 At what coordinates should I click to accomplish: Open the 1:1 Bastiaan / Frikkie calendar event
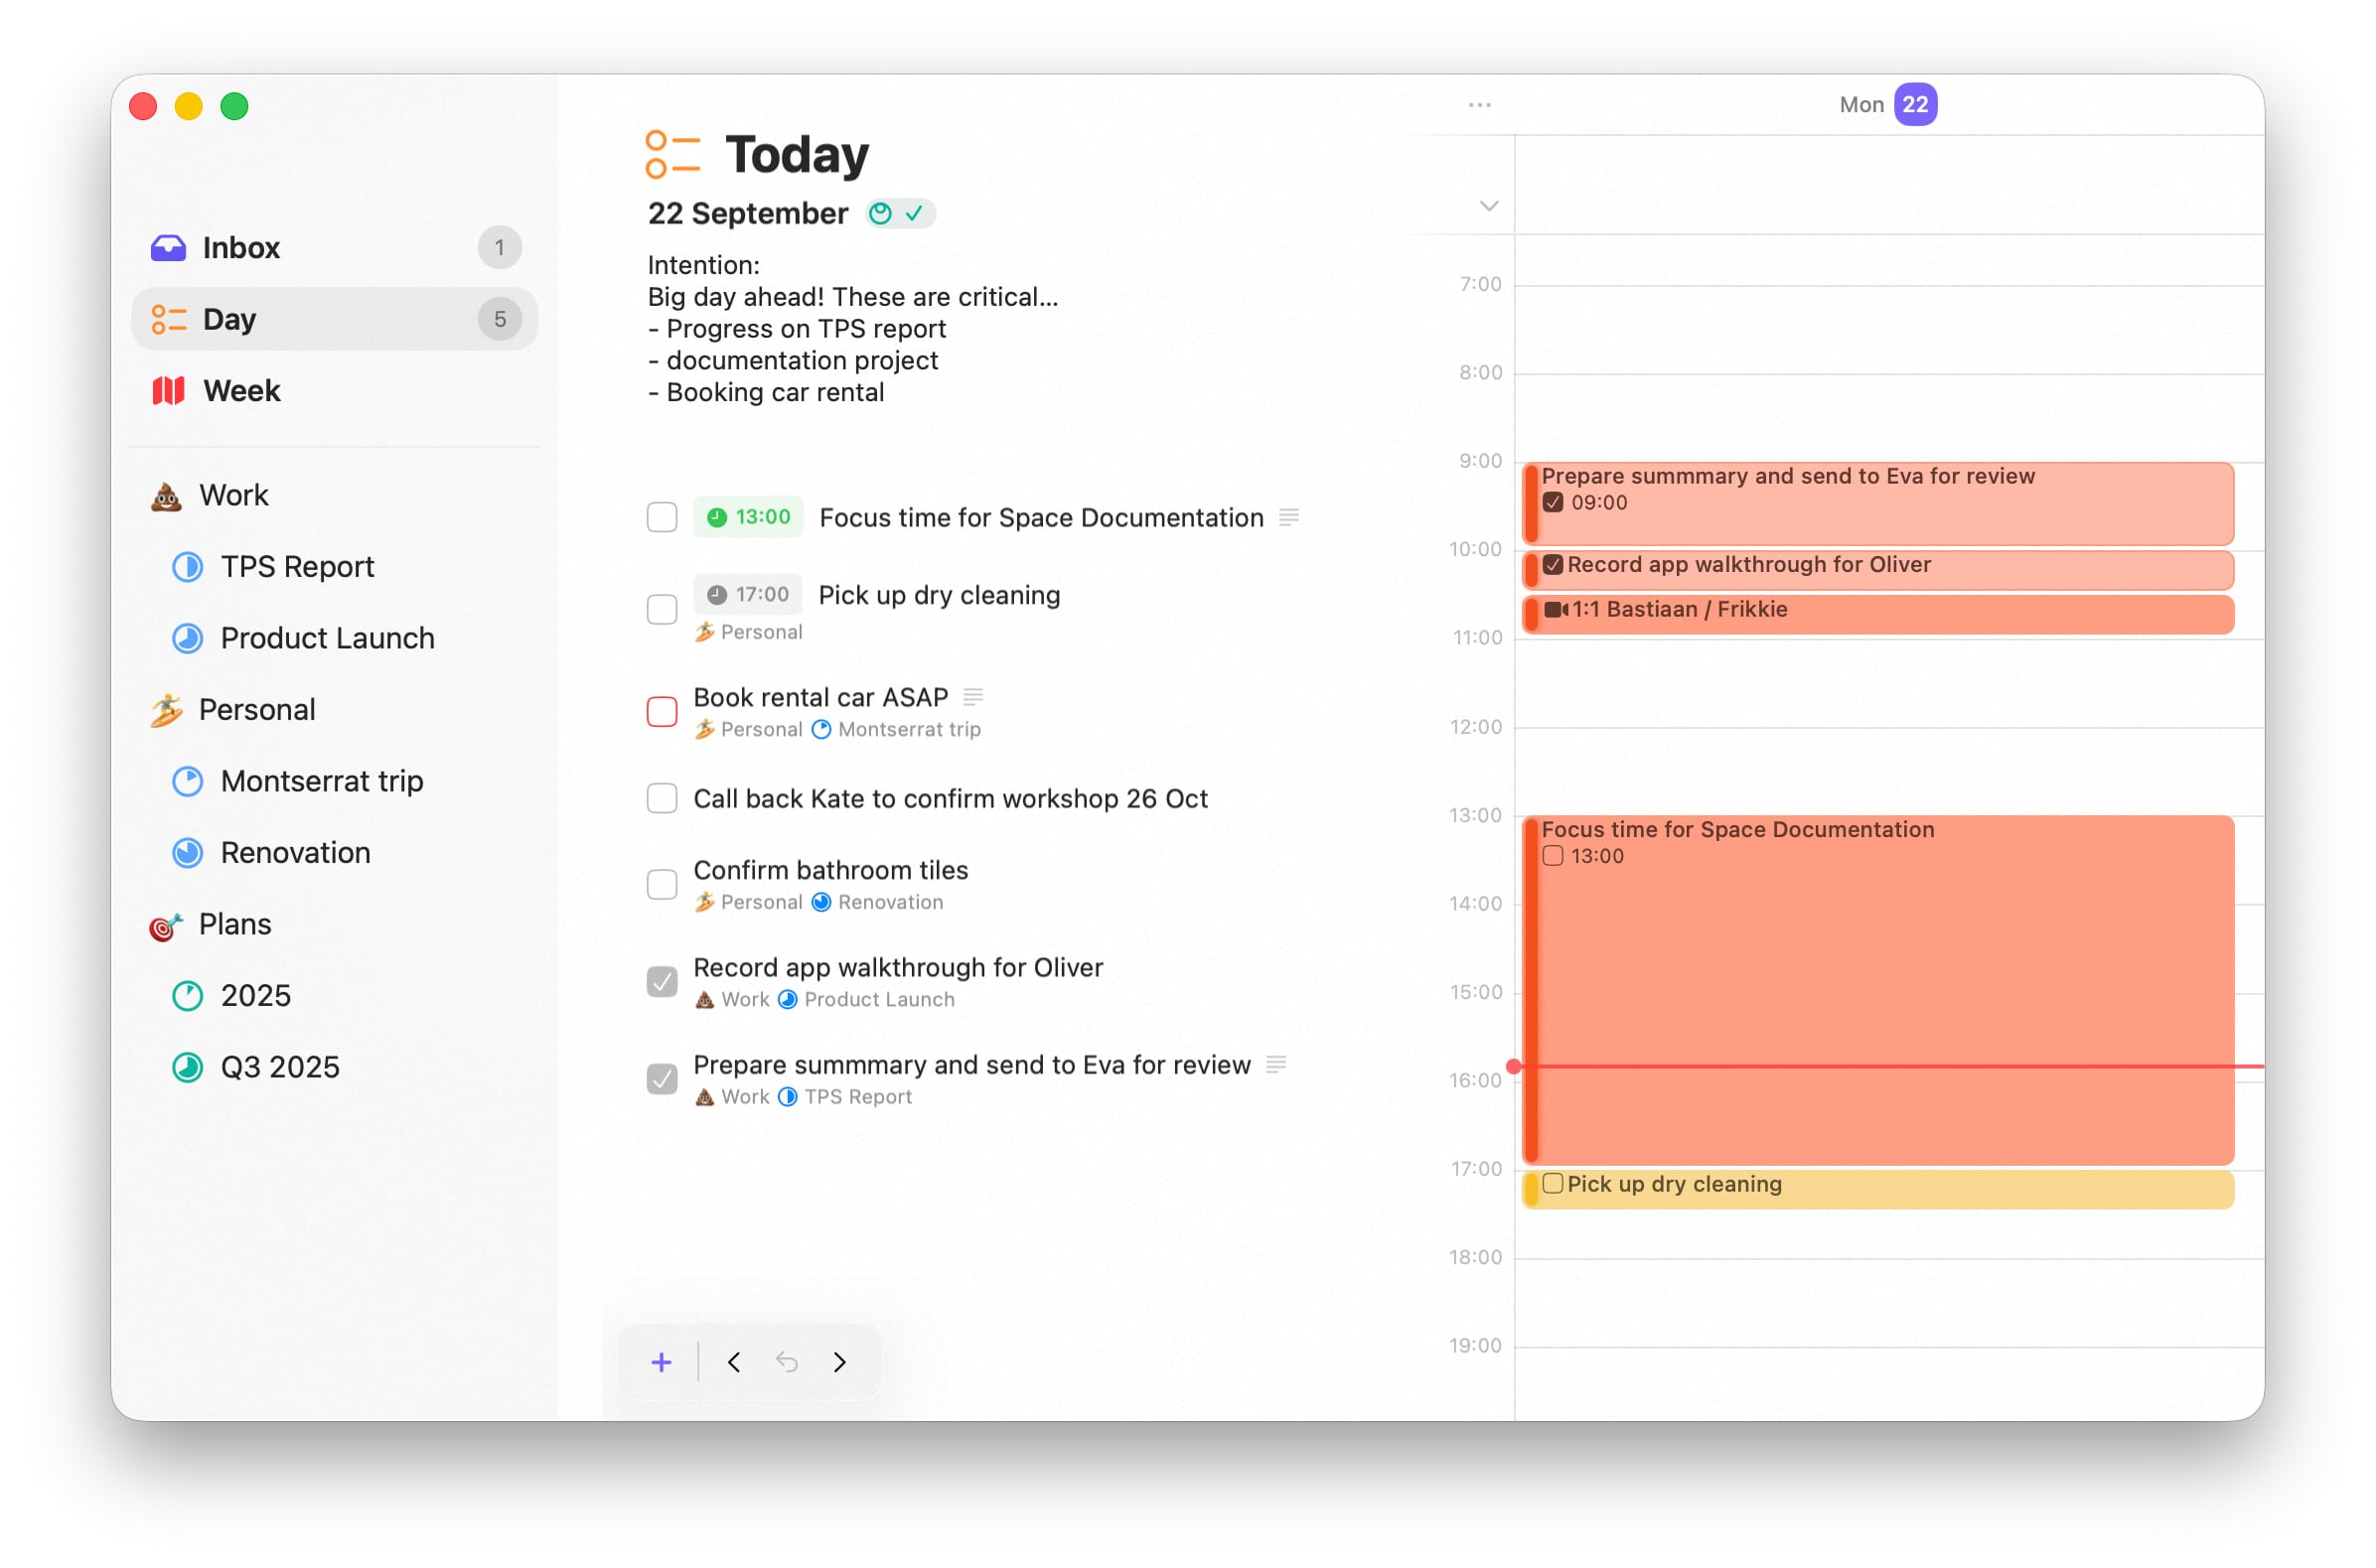[x=1700, y=609]
